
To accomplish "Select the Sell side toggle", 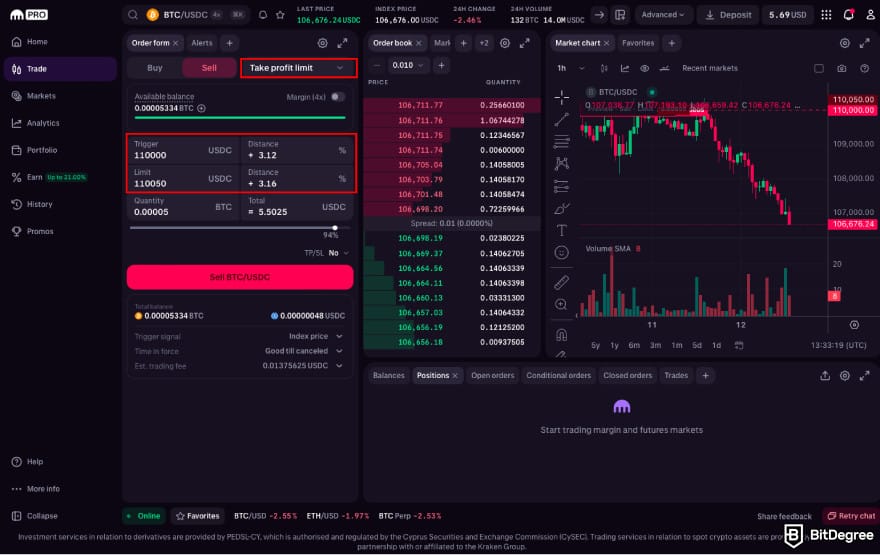I will pos(209,68).
